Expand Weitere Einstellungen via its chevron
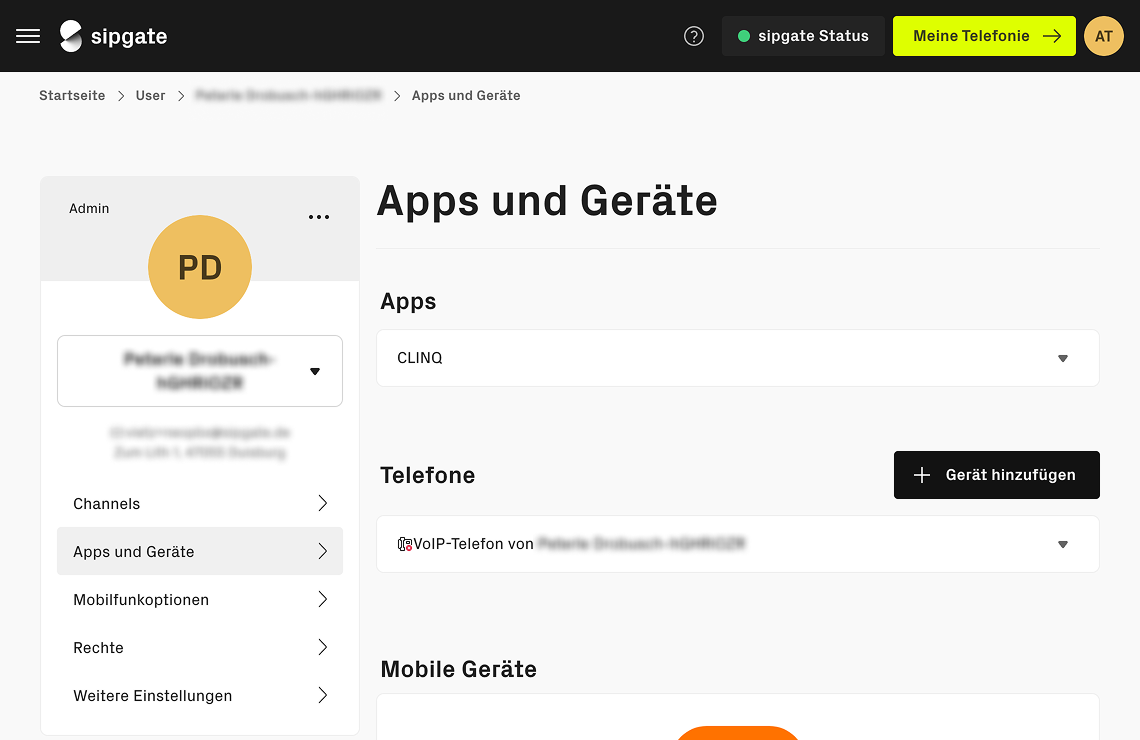The width and height of the screenshot is (1140, 740). (323, 695)
